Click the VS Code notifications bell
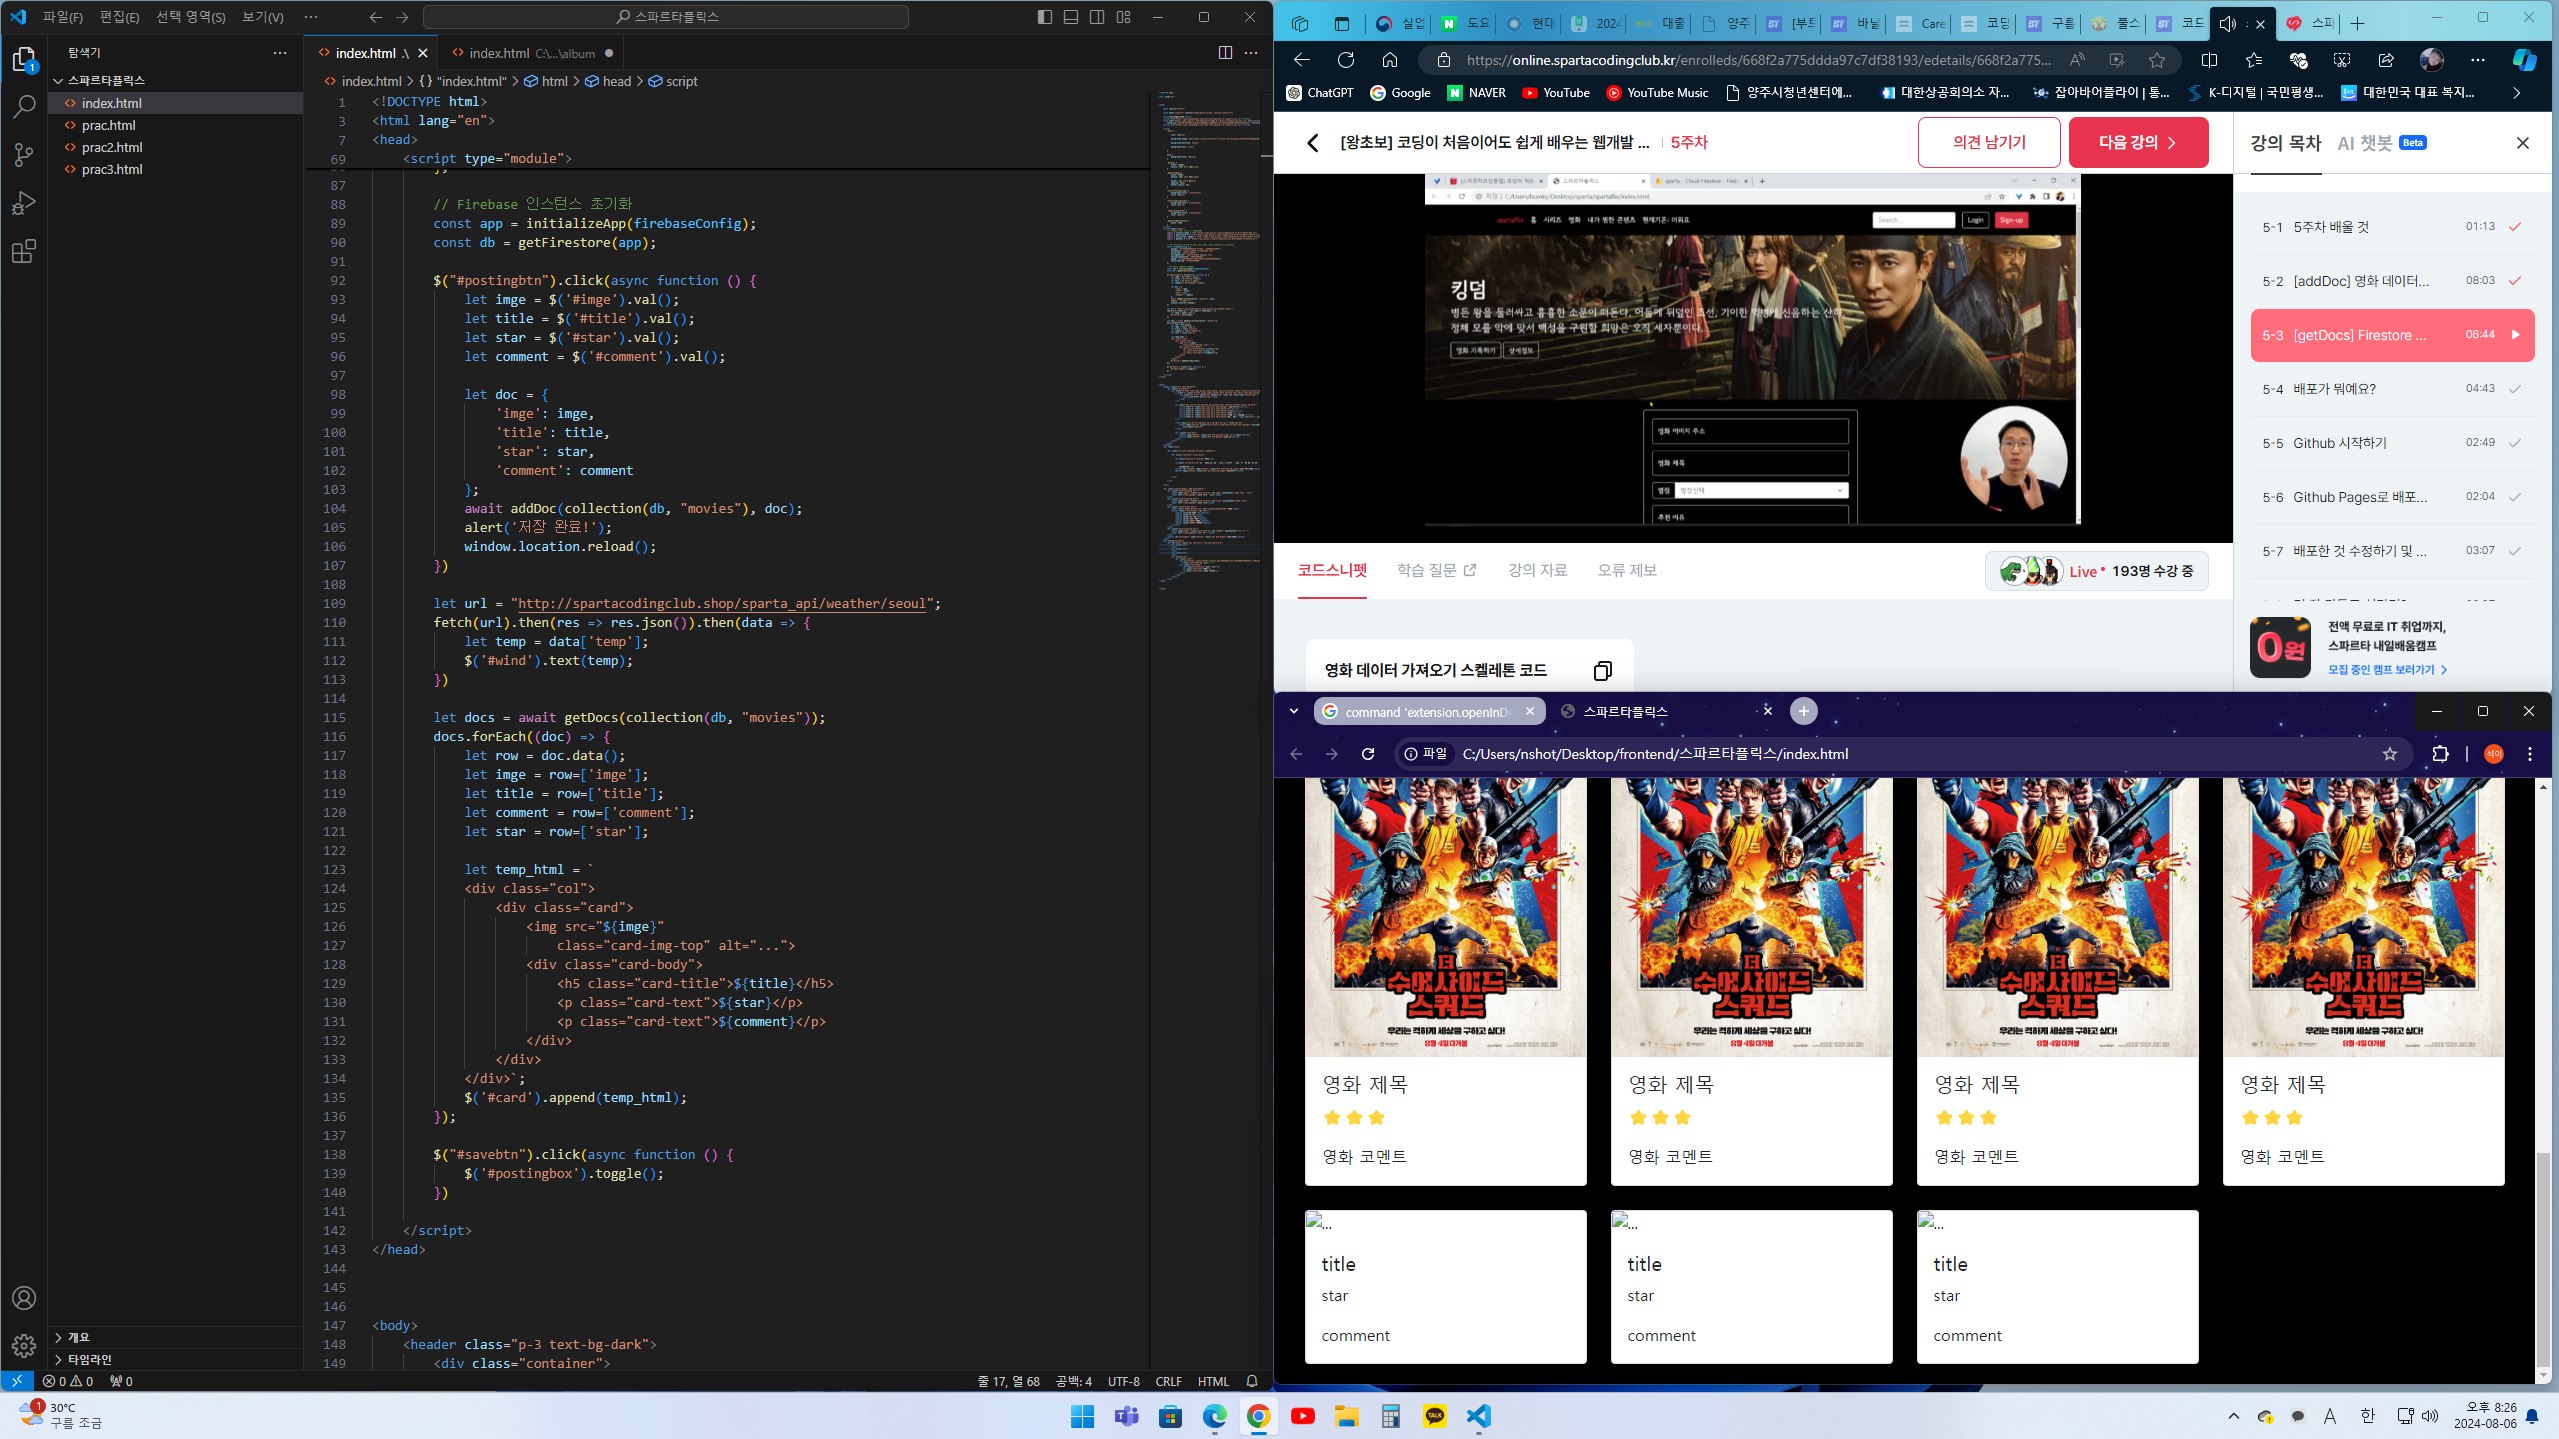The image size is (2559, 1439). (x=1252, y=1381)
